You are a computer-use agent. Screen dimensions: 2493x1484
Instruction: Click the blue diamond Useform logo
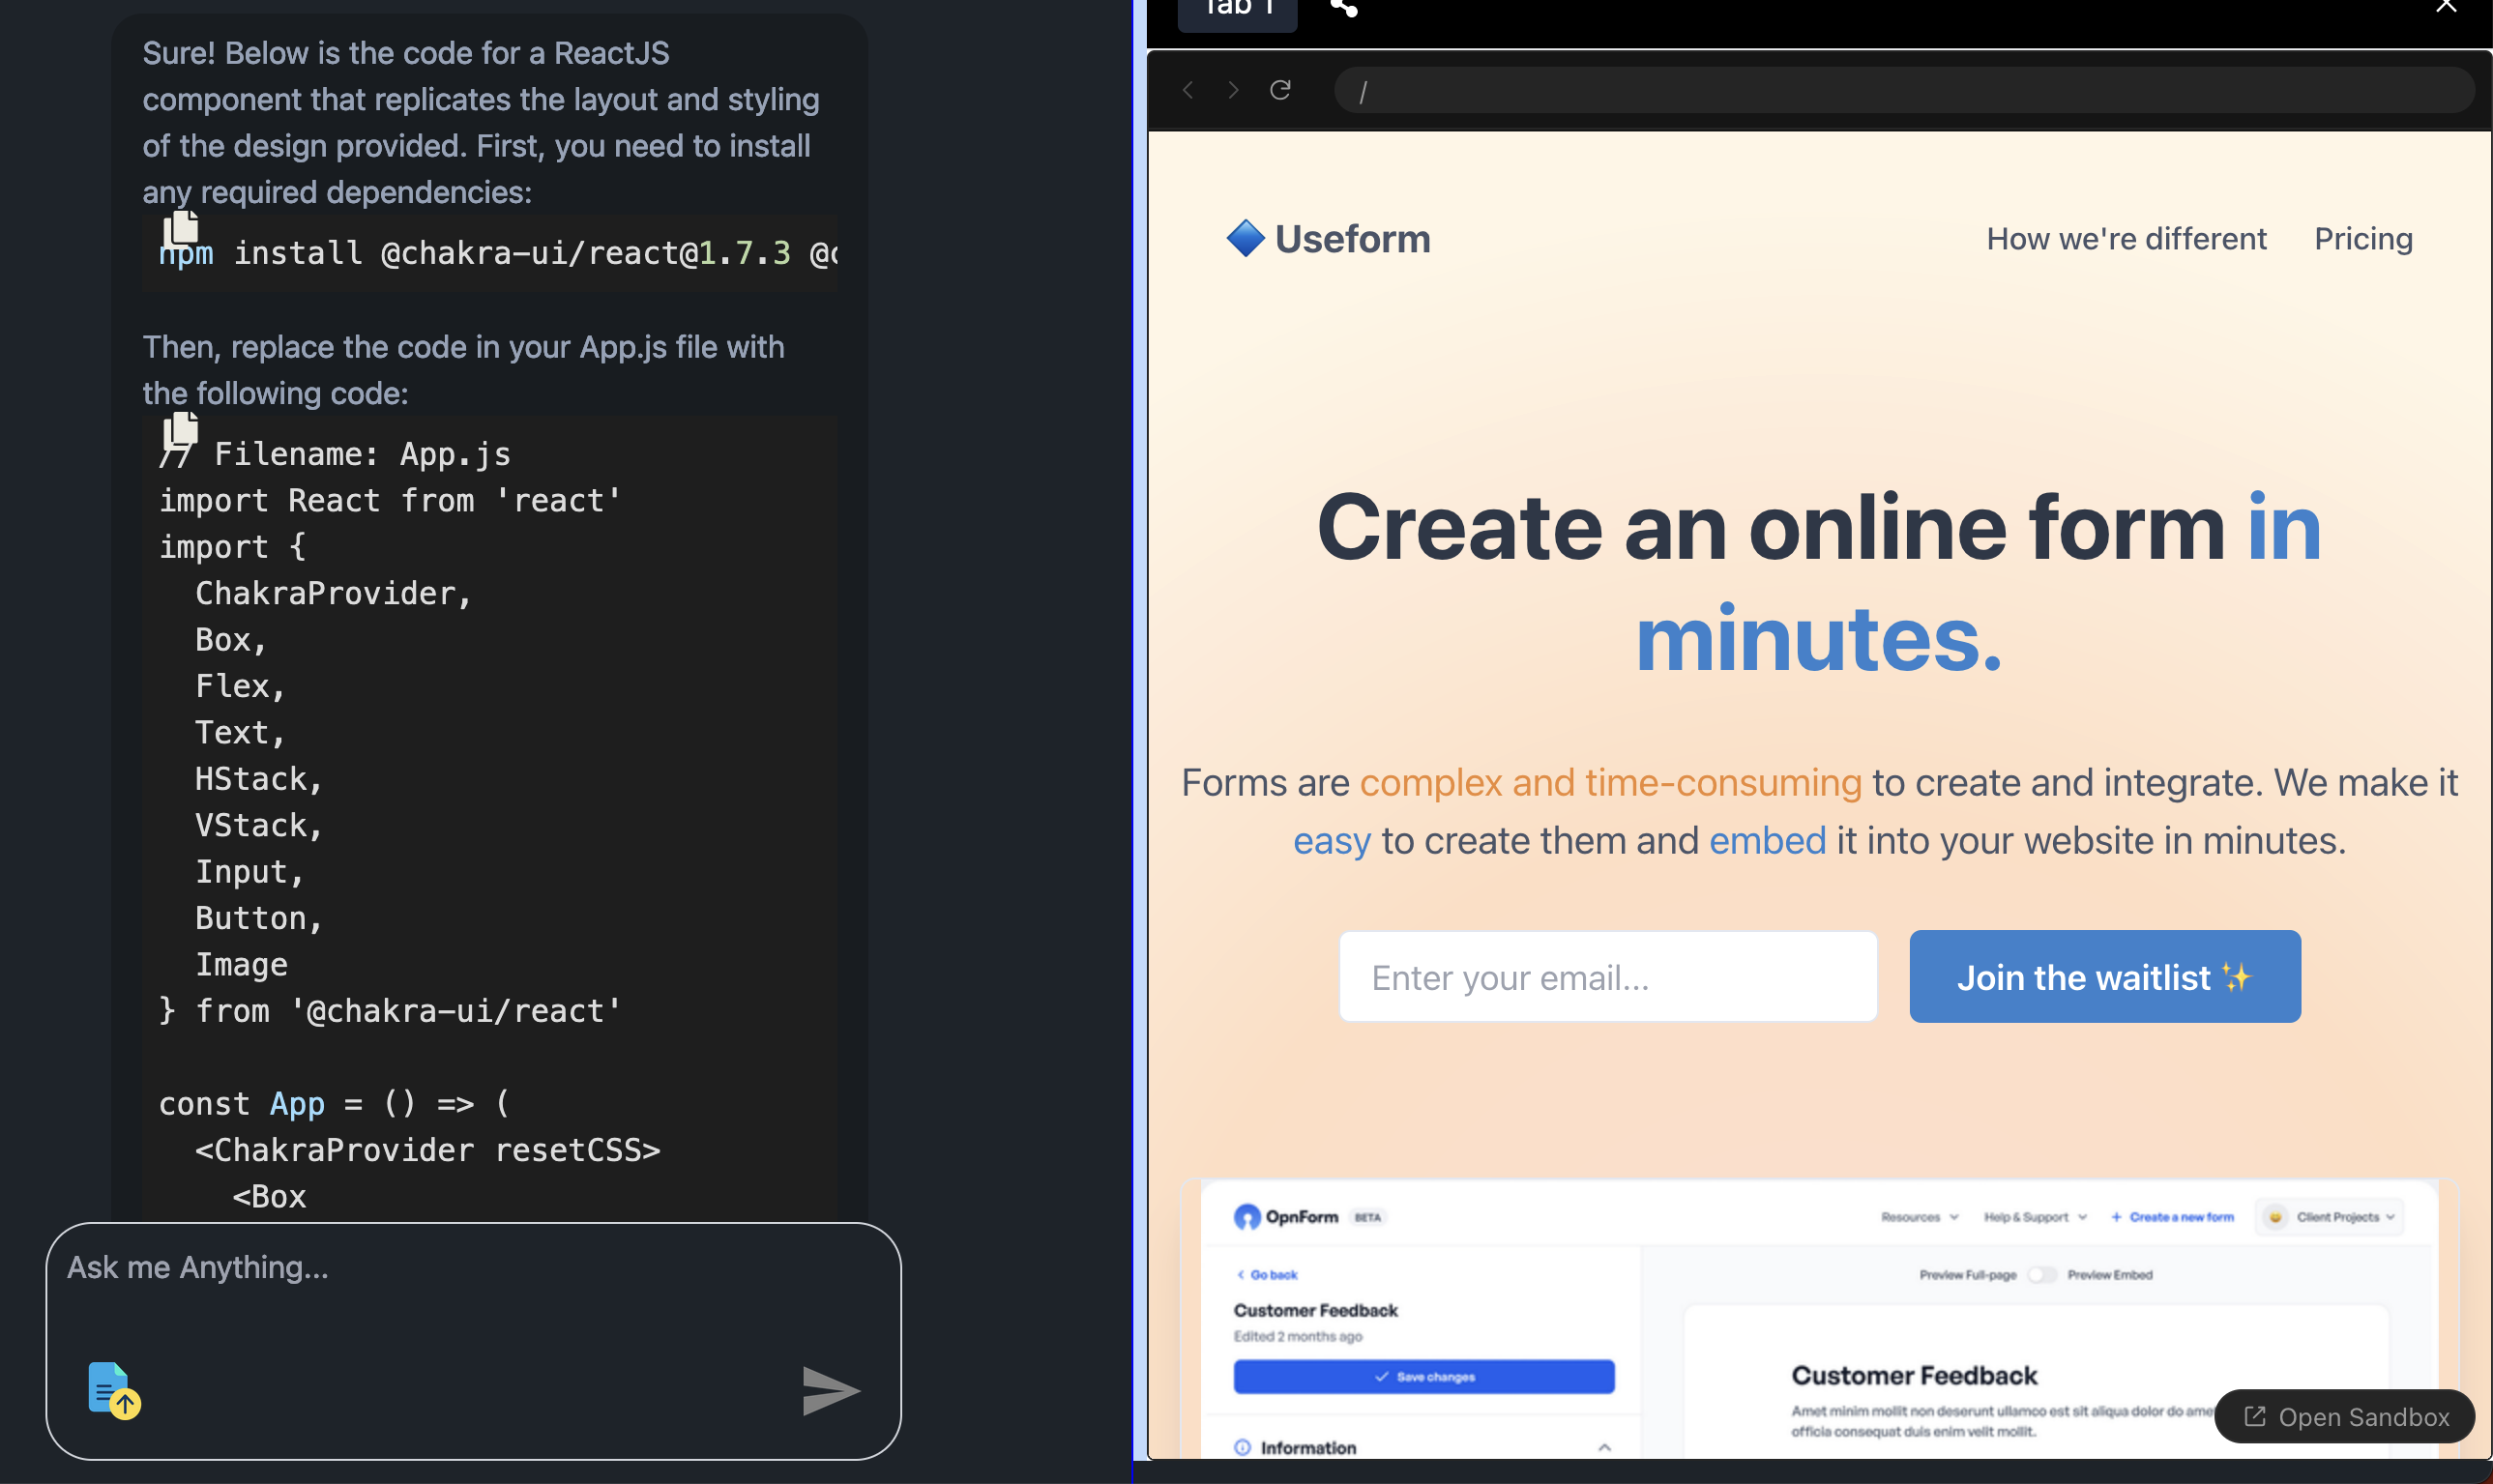click(1245, 238)
